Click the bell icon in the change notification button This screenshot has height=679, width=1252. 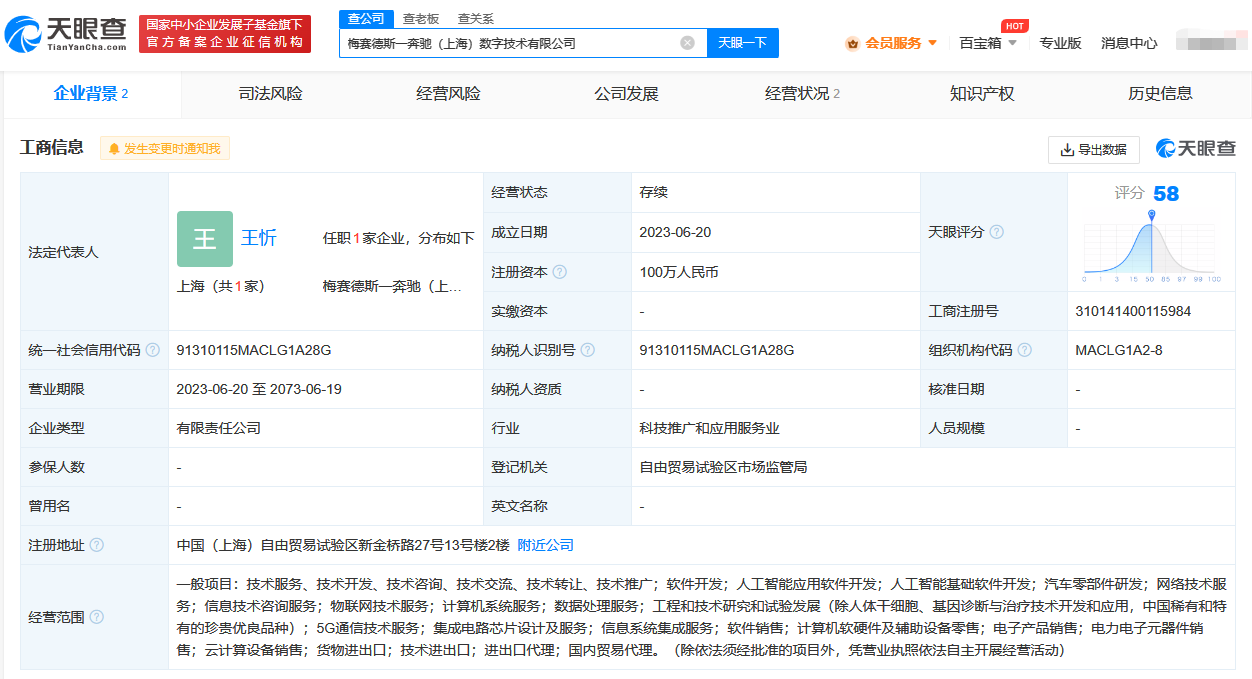click(x=114, y=149)
